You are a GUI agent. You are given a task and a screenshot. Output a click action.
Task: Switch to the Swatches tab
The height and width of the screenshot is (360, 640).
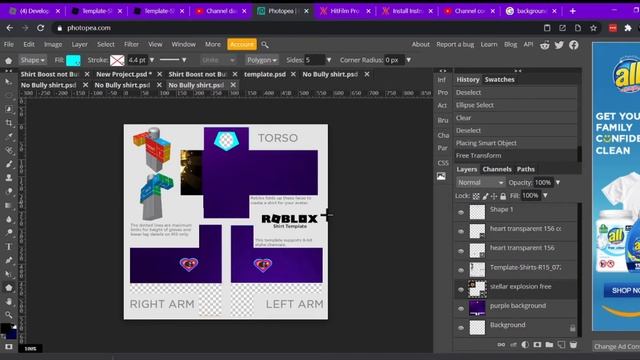pos(499,80)
